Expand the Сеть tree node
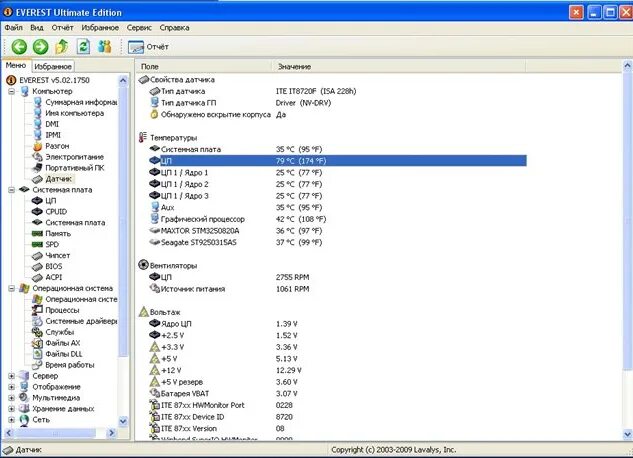This screenshot has height=458, width=633. tap(11, 420)
